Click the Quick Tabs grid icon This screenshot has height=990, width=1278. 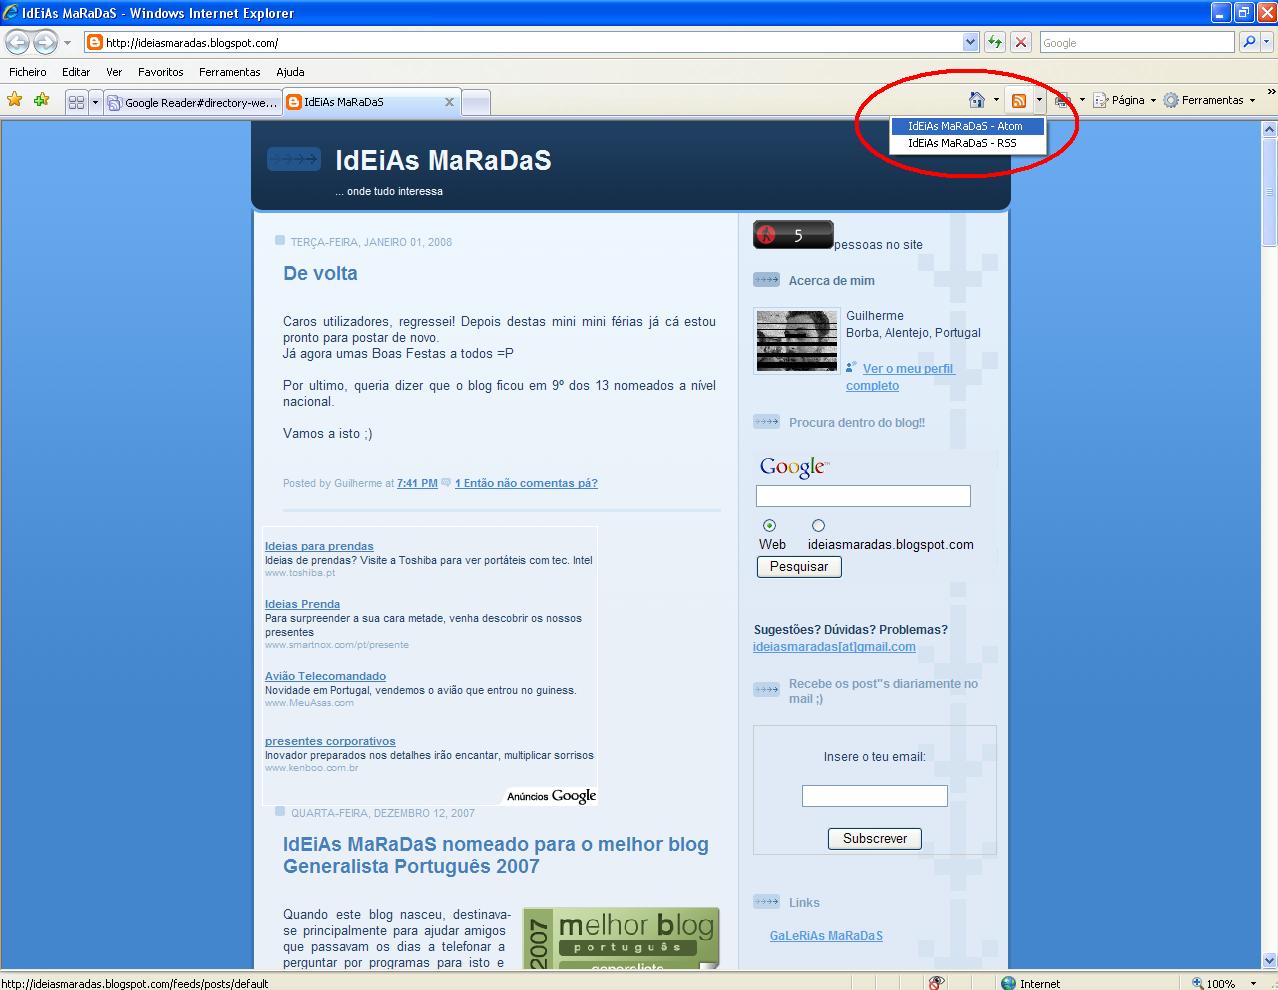coord(76,102)
